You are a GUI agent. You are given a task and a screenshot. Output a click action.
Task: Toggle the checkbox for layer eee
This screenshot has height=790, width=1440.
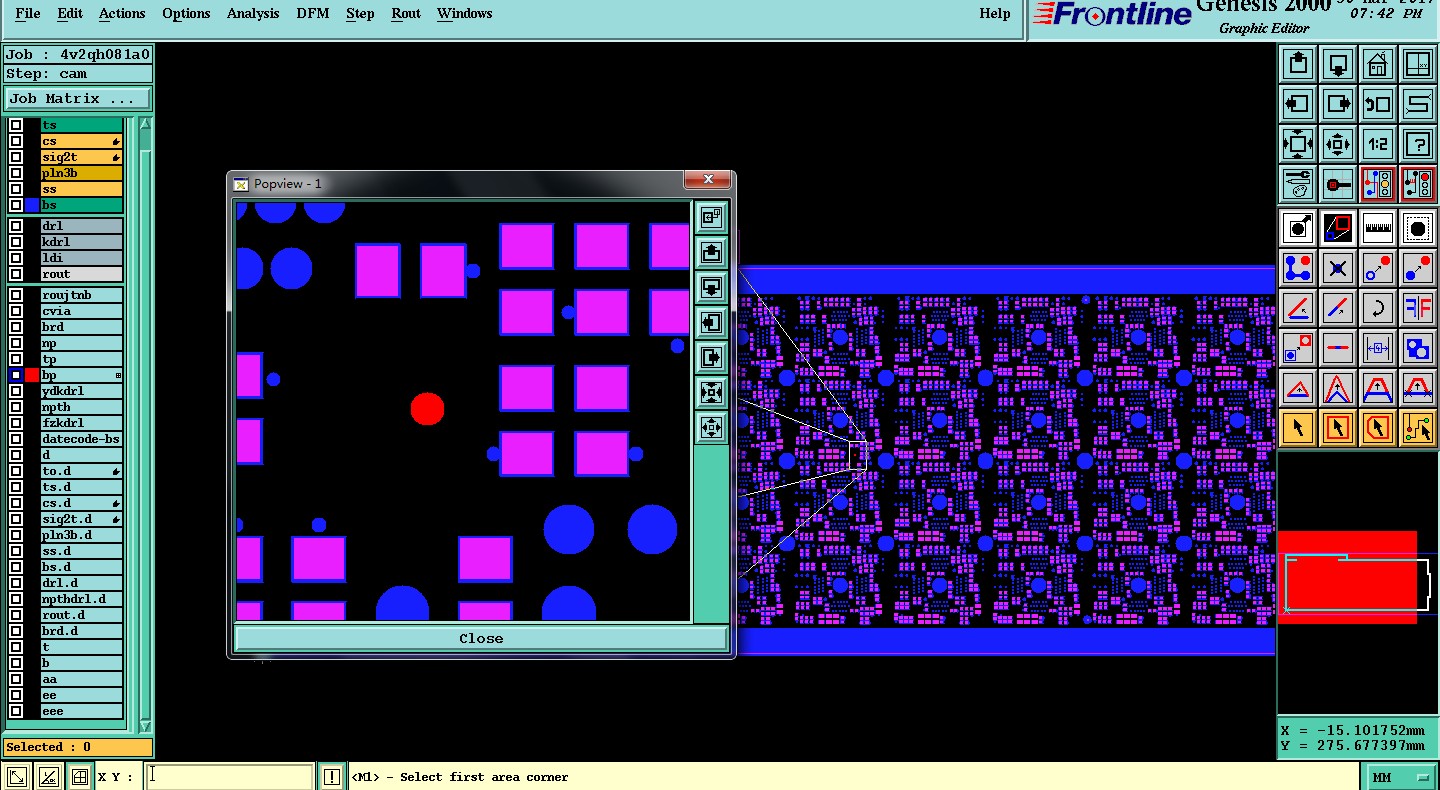16,711
